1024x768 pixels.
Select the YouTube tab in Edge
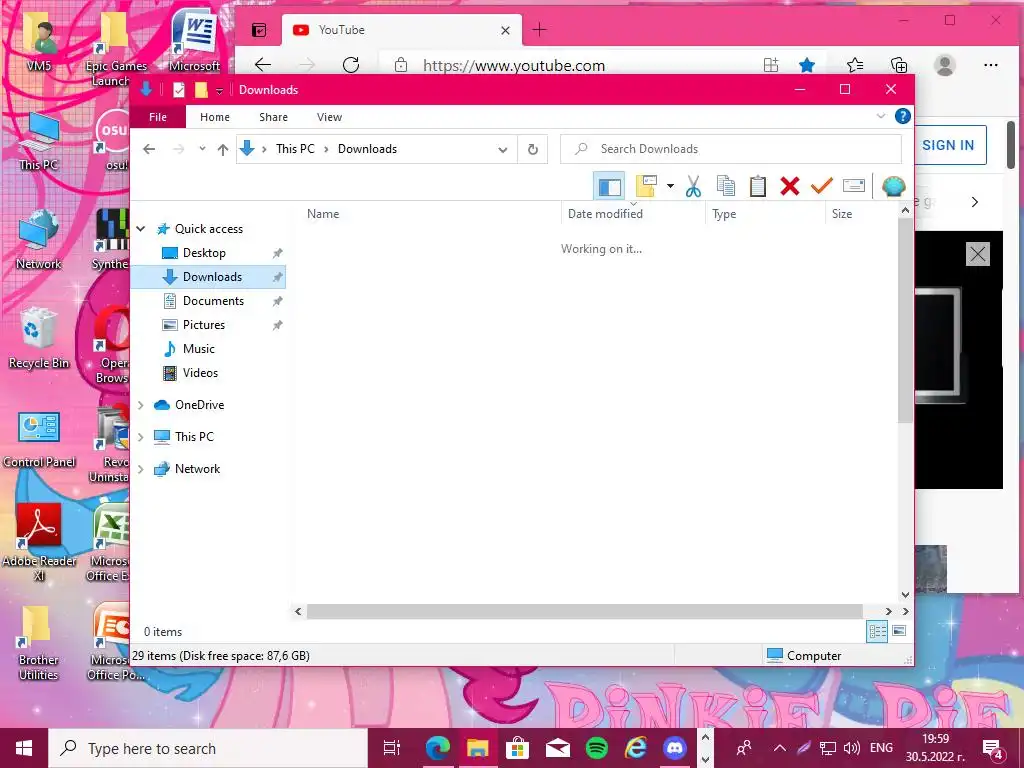tap(401, 30)
